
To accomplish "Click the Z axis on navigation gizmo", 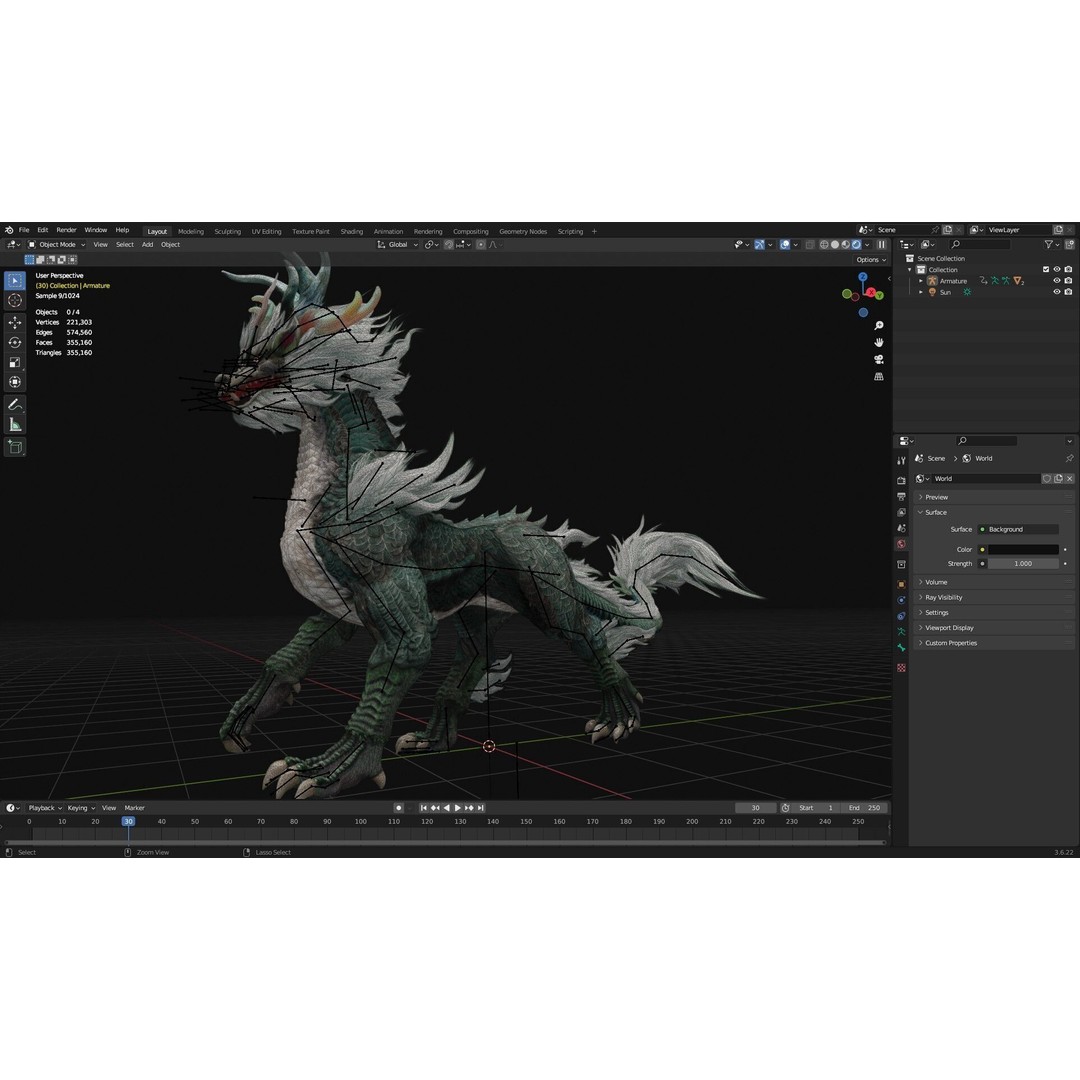I will point(863,276).
